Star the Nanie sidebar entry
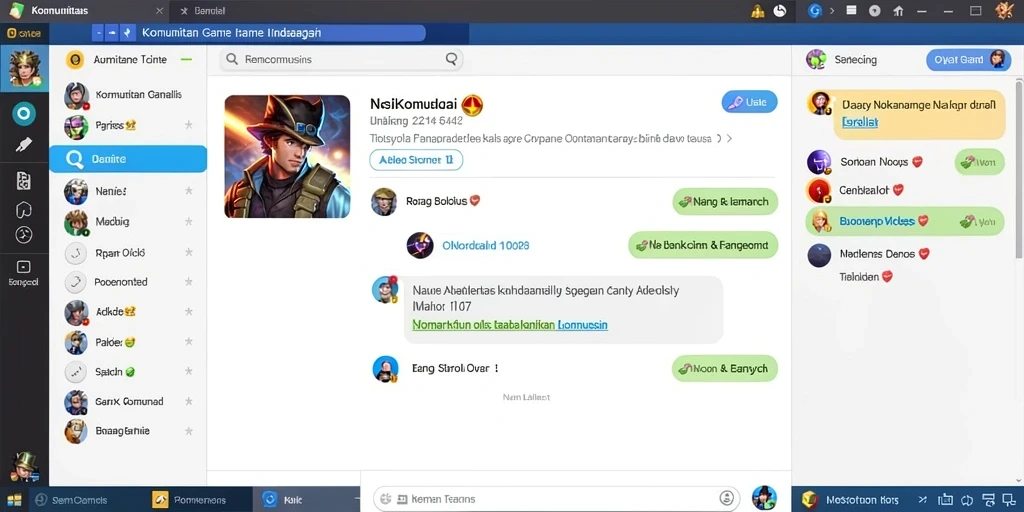1024x512 pixels. pyautogui.click(x=189, y=191)
